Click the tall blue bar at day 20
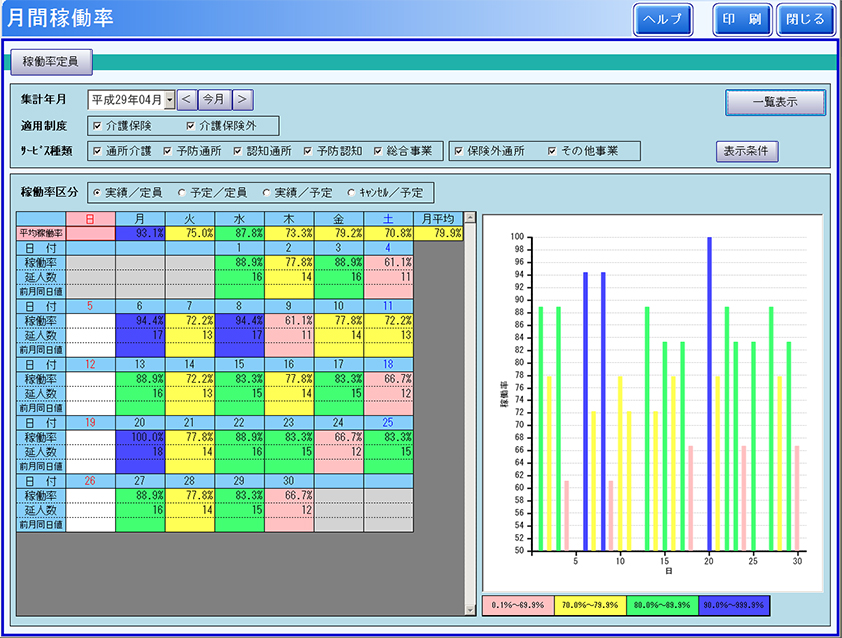The width and height of the screenshot is (842, 638). coord(709,394)
